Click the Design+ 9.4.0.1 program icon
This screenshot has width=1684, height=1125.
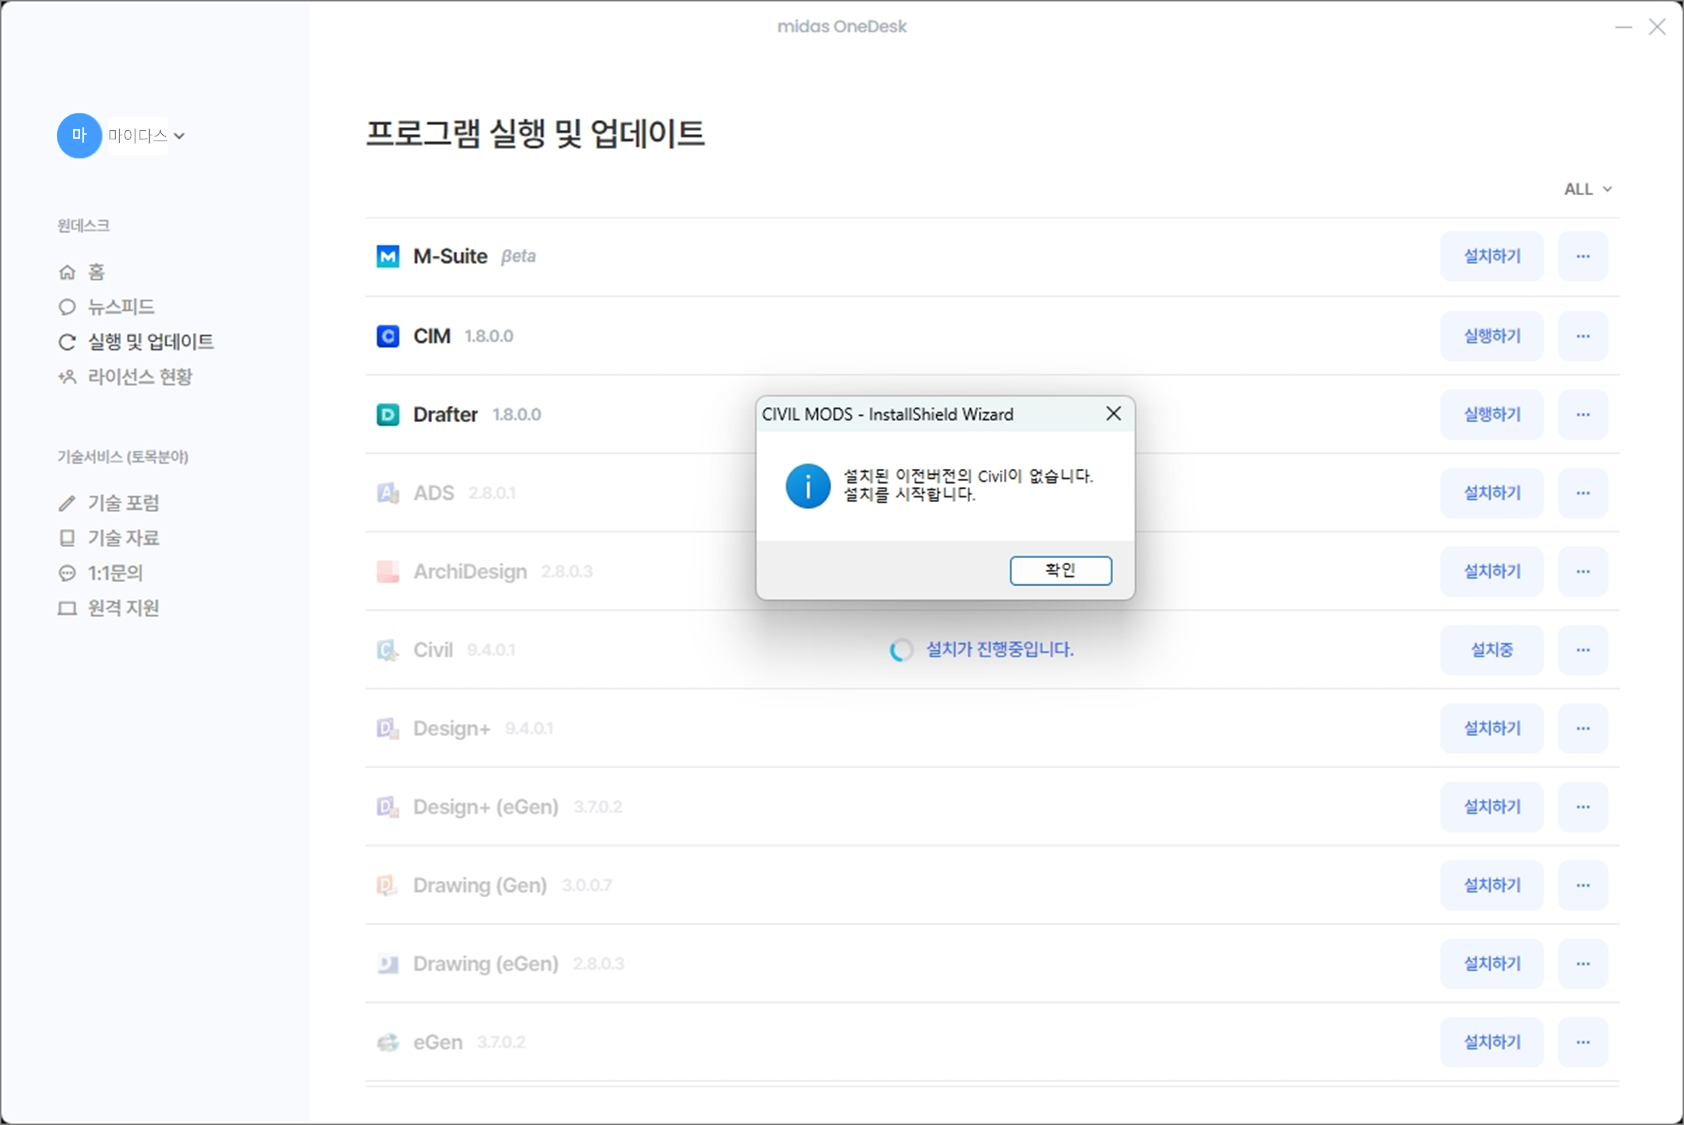click(x=388, y=729)
